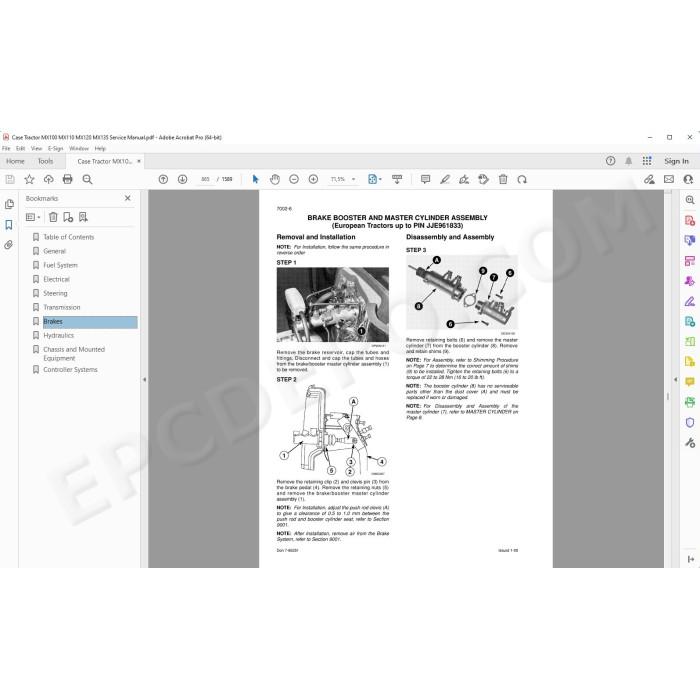Screen dimensions: 700x700
Task: Zoom in with the plus icon
Action: 313,179
